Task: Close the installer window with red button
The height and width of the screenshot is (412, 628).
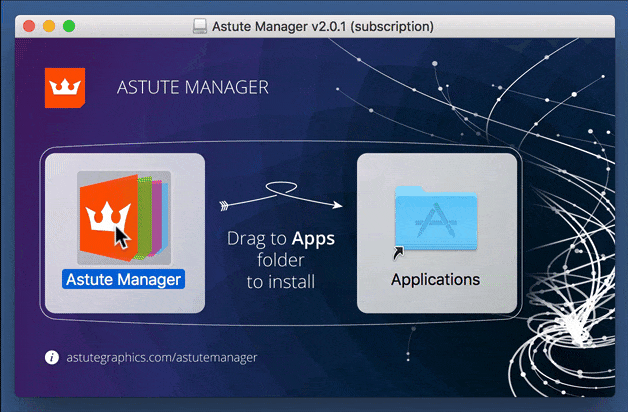Action: (29, 26)
